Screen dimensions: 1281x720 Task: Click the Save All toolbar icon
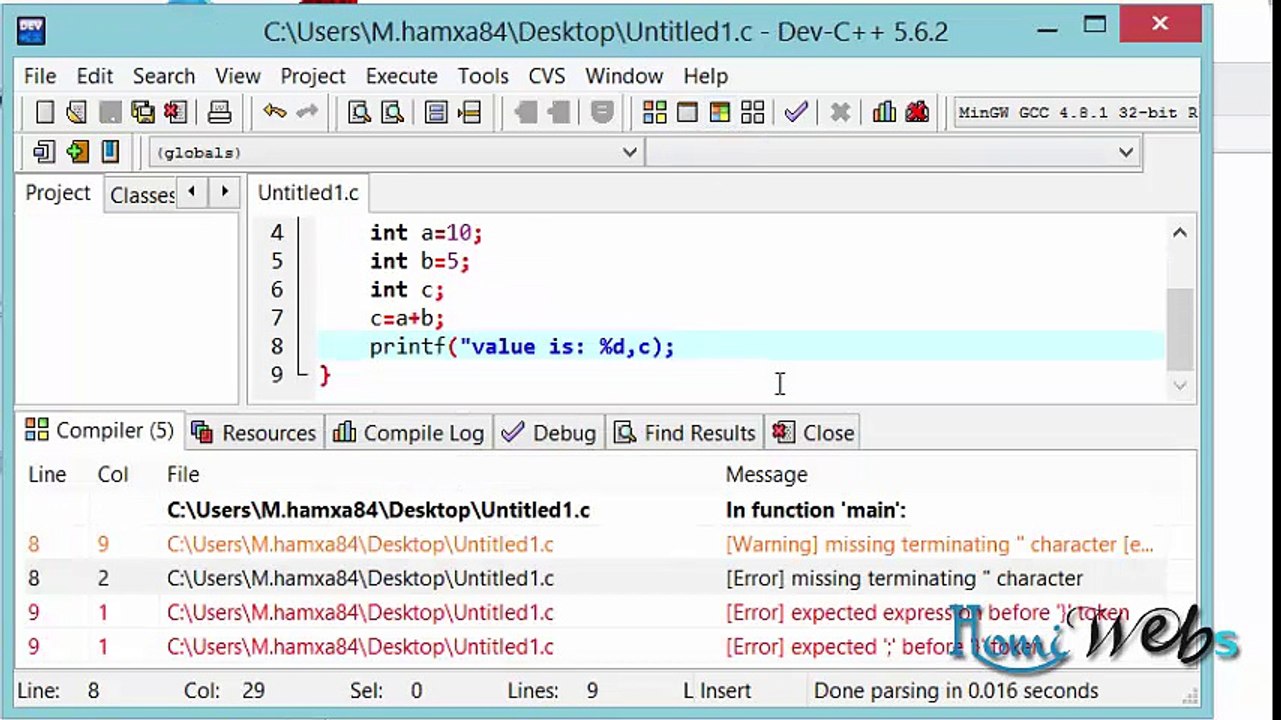[x=143, y=112]
